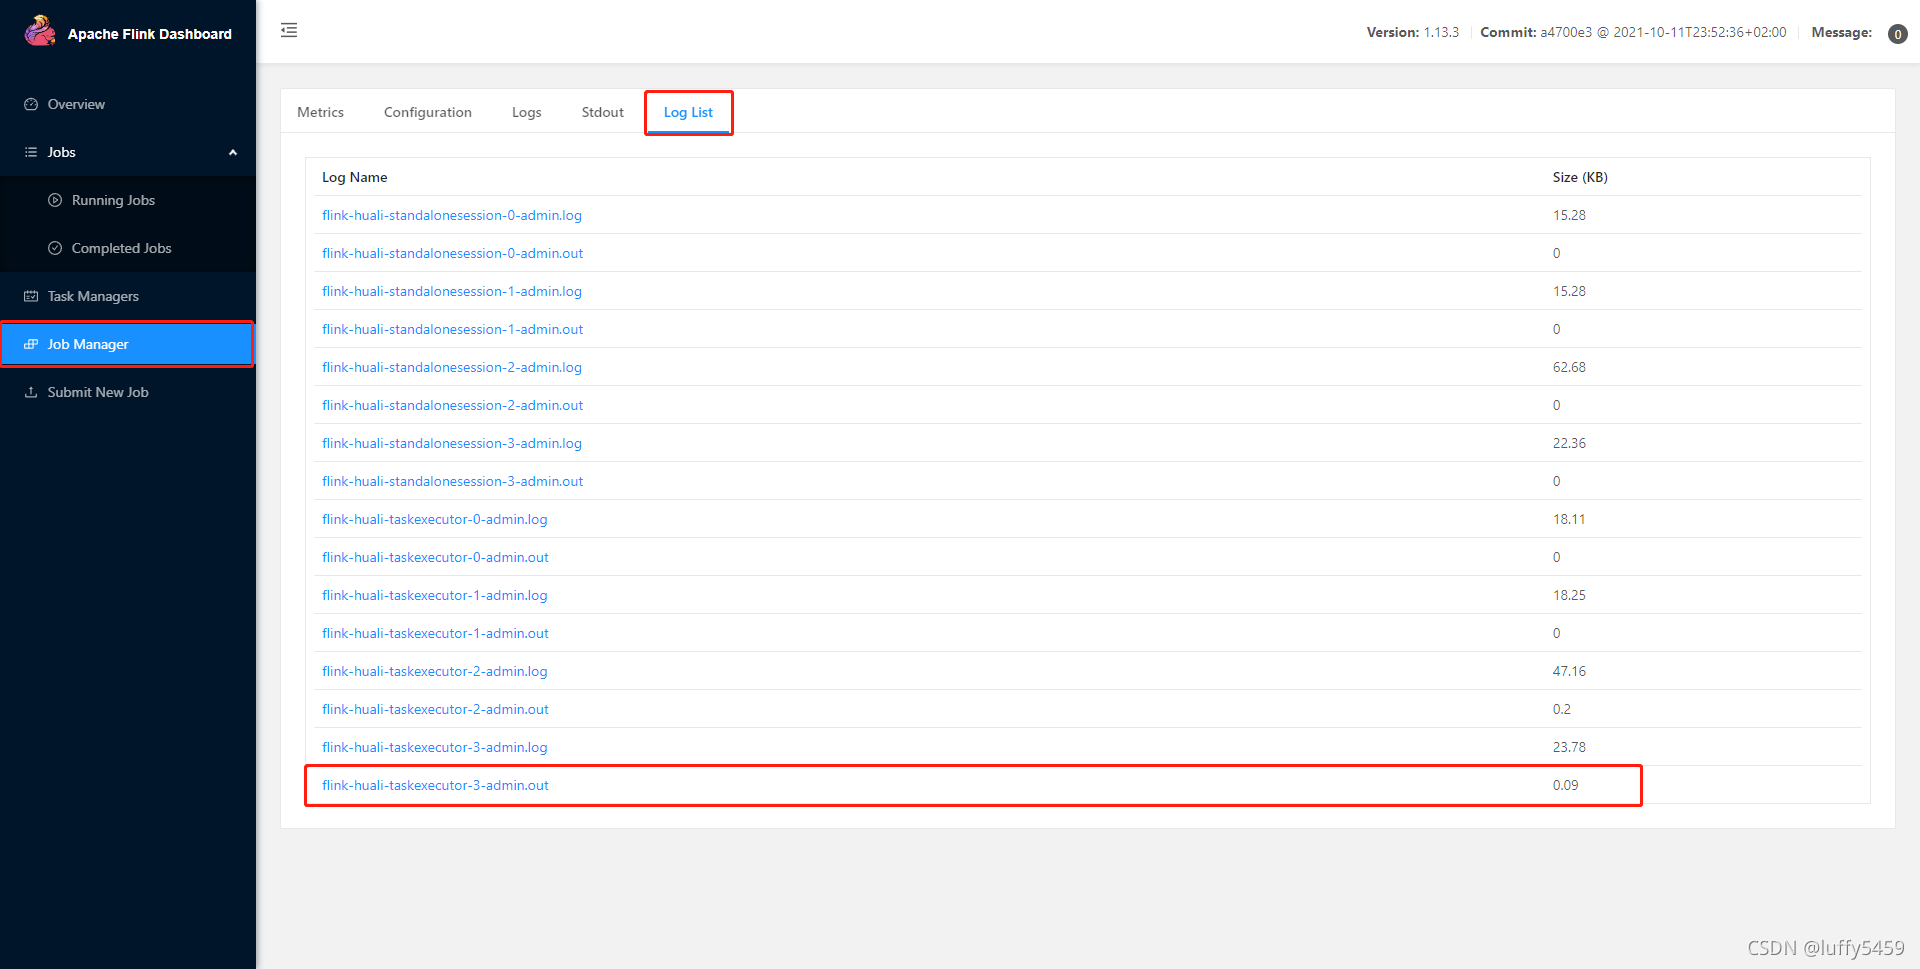Click the Running Jobs play-circle icon

(x=55, y=200)
